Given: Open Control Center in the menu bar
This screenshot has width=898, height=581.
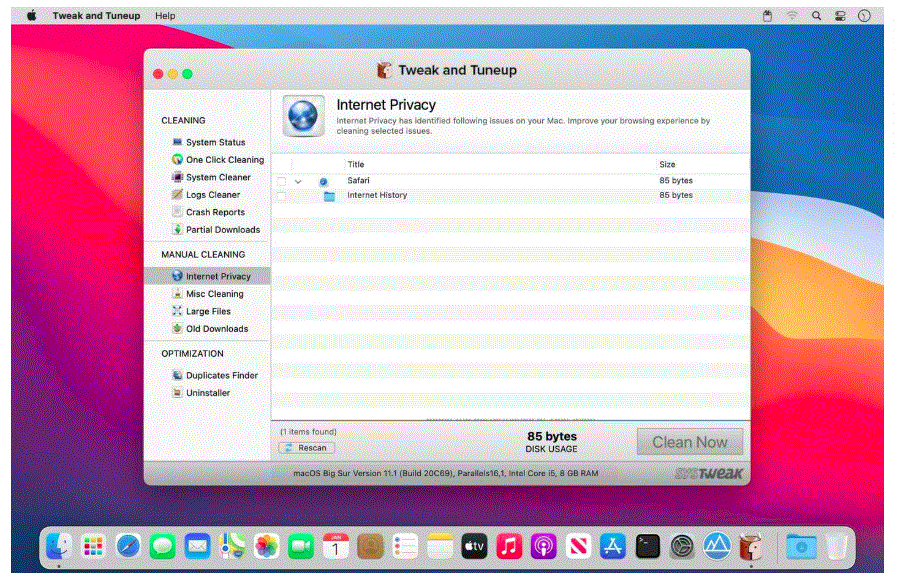Looking at the screenshot, I should pyautogui.click(x=840, y=16).
